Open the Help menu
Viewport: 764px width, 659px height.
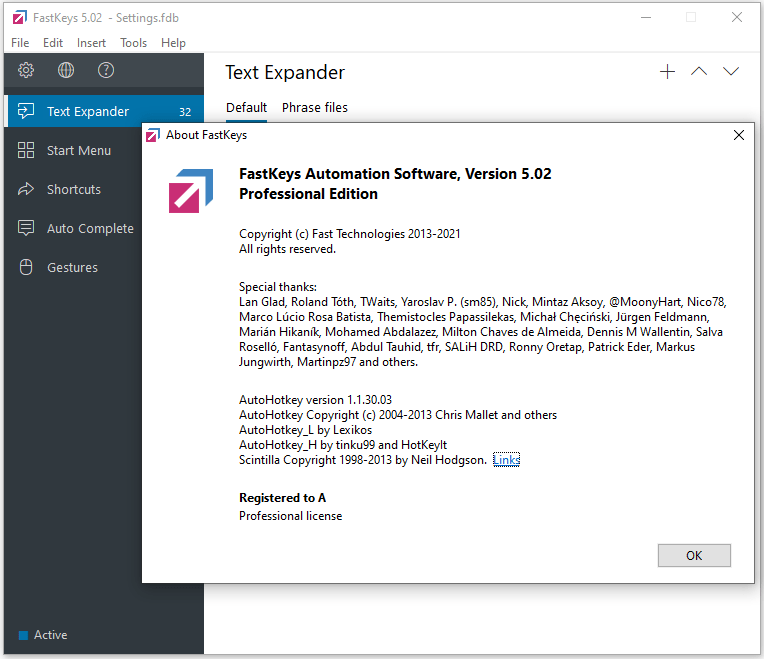pyautogui.click(x=173, y=43)
